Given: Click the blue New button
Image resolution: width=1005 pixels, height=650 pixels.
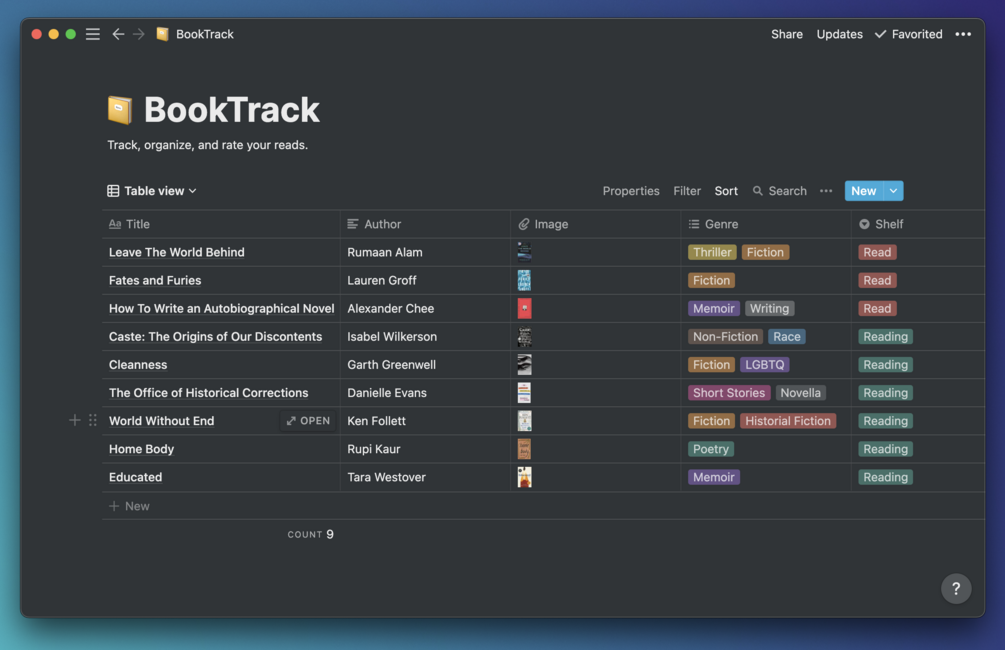Looking at the screenshot, I should [x=863, y=191].
